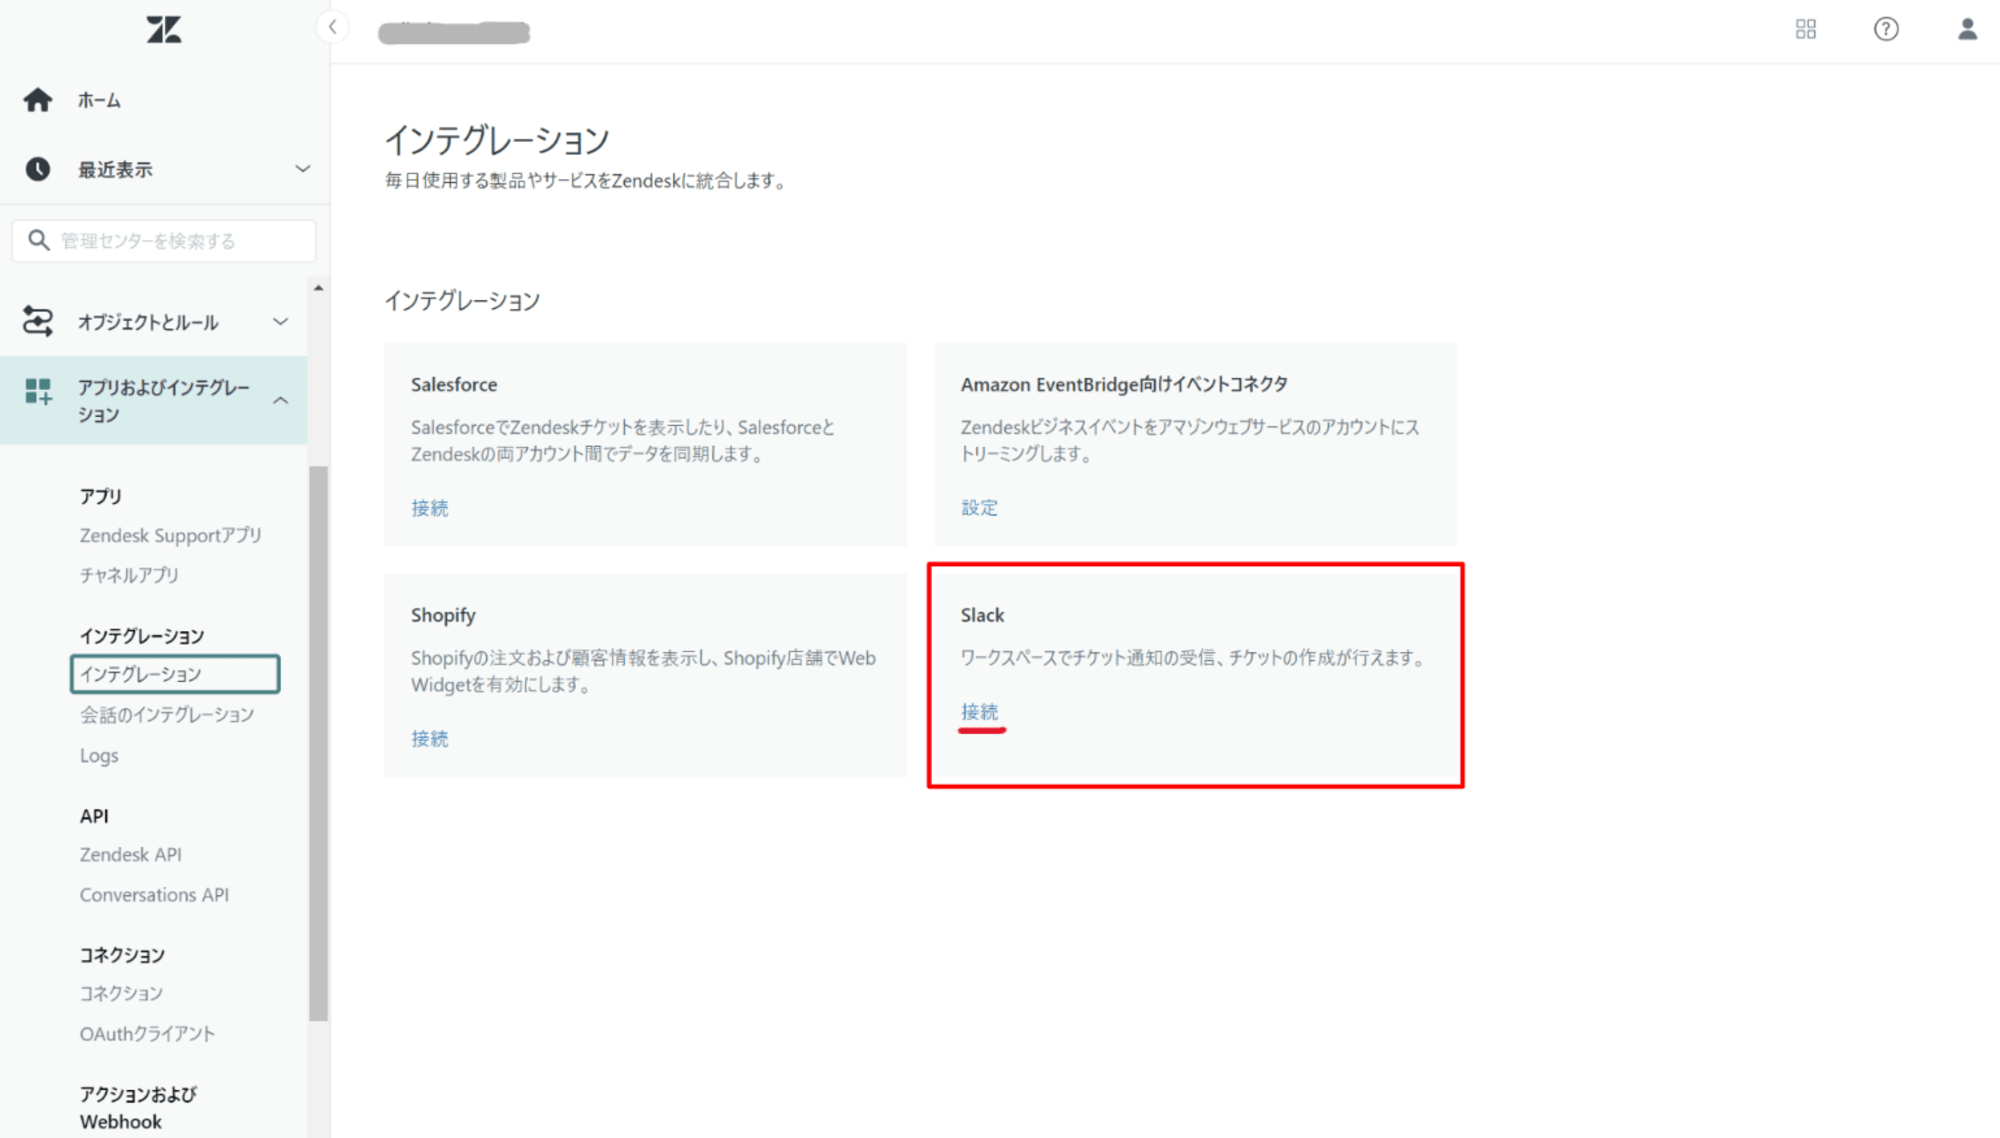
Task: Collapse the アプリおよびインテグレーション section chevron
Action: click(281, 400)
